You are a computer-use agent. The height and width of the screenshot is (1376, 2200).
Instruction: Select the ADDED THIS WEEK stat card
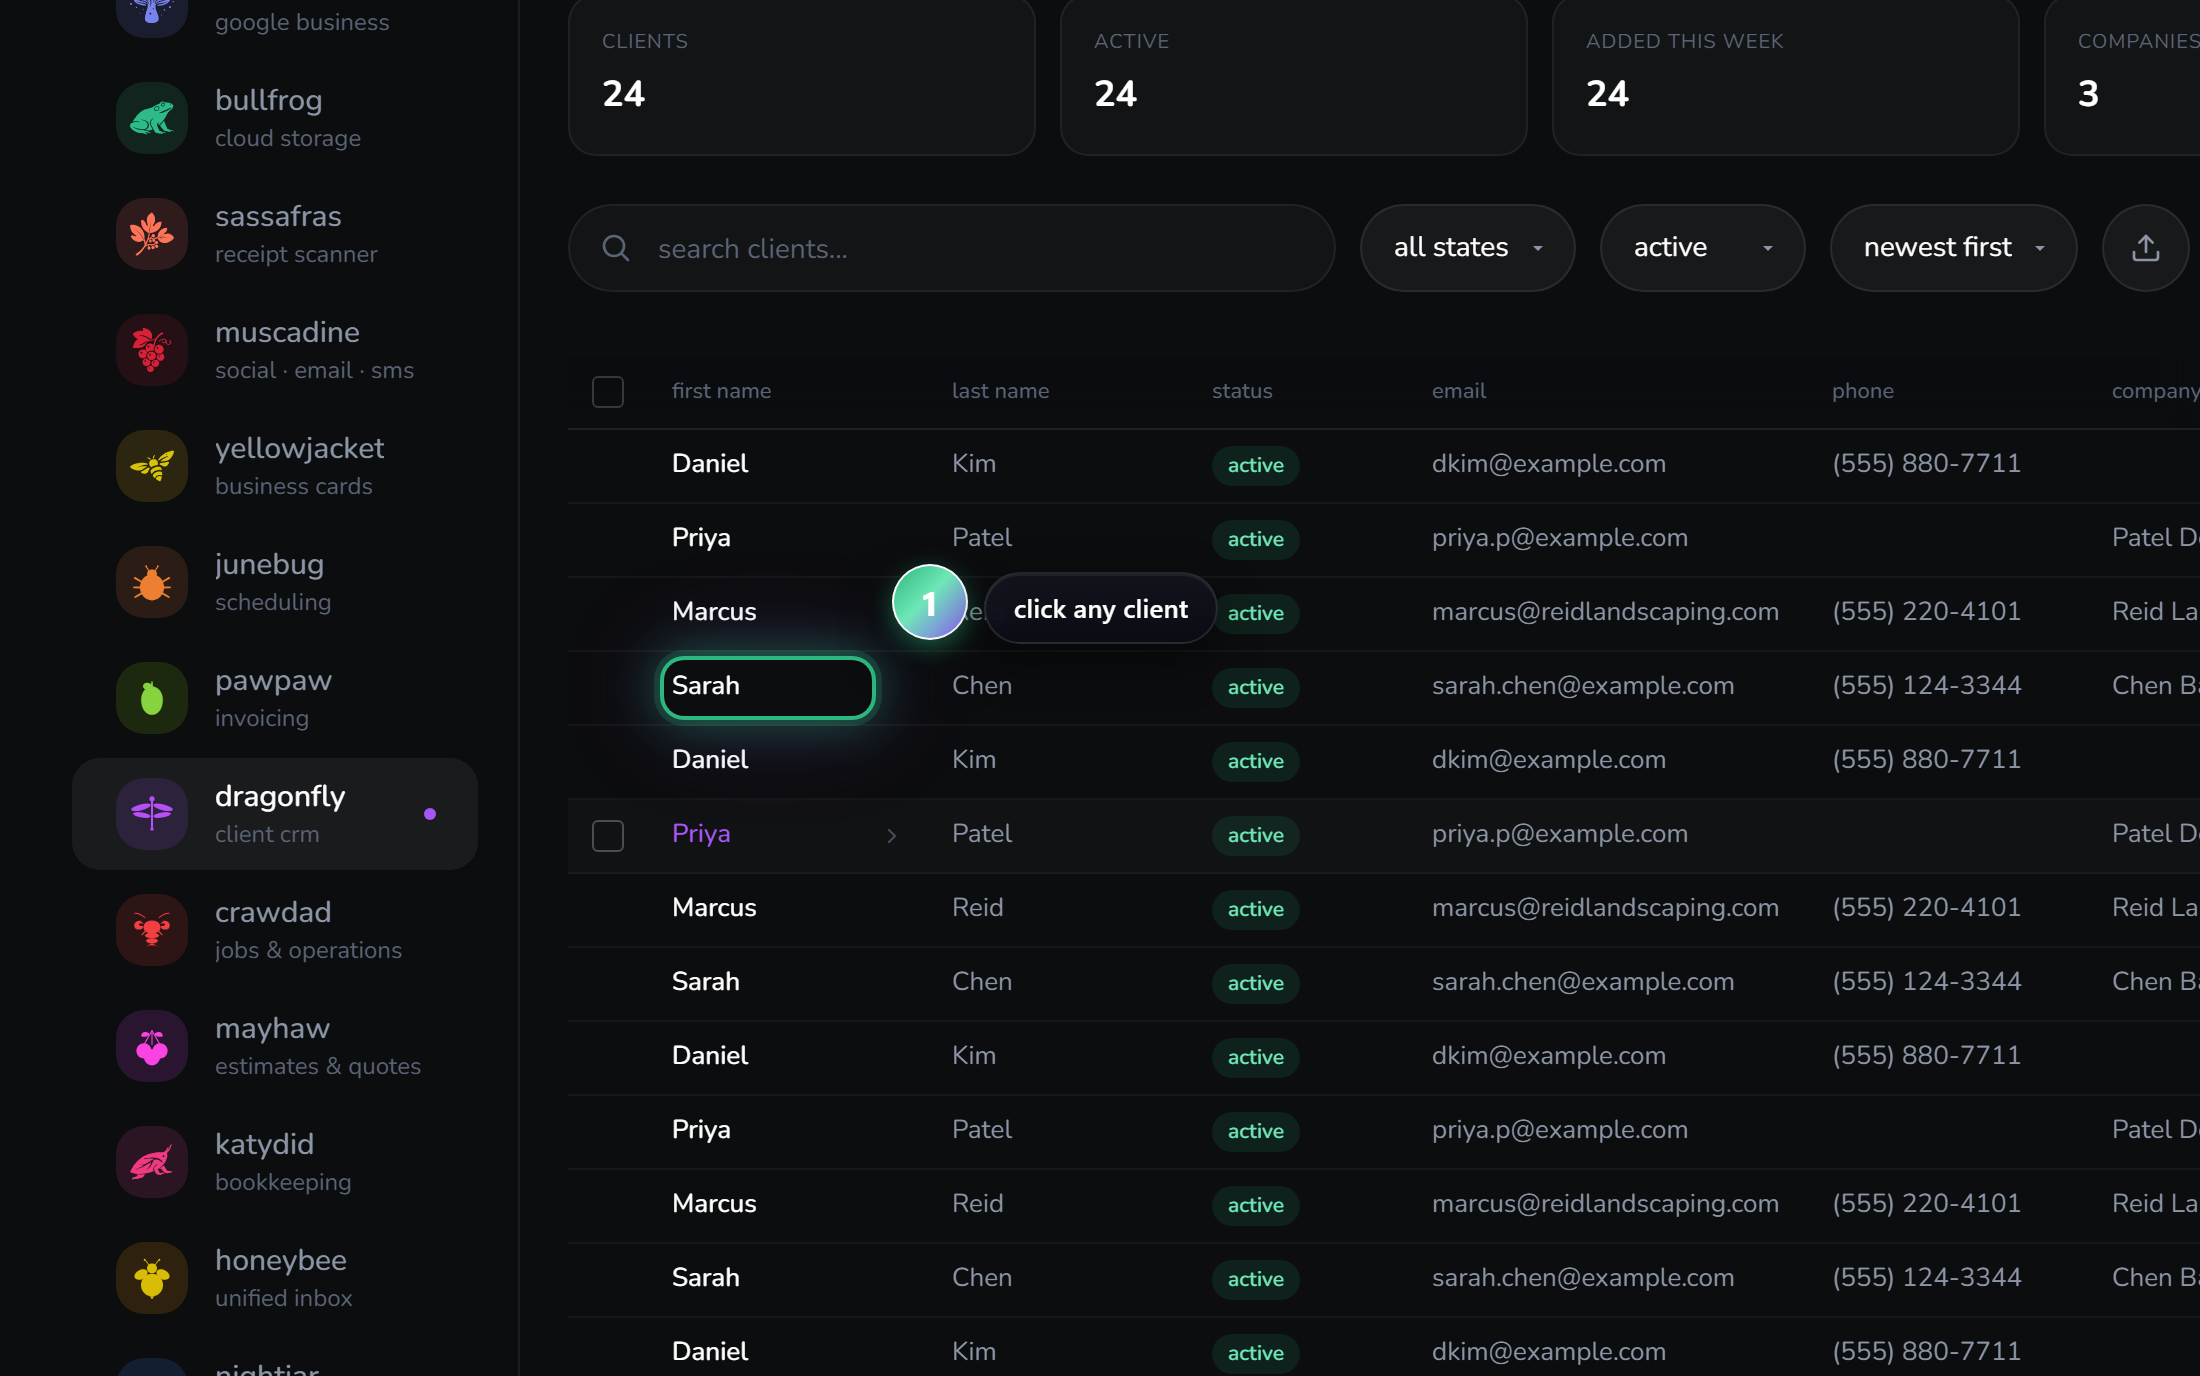tap(1786, 76)
